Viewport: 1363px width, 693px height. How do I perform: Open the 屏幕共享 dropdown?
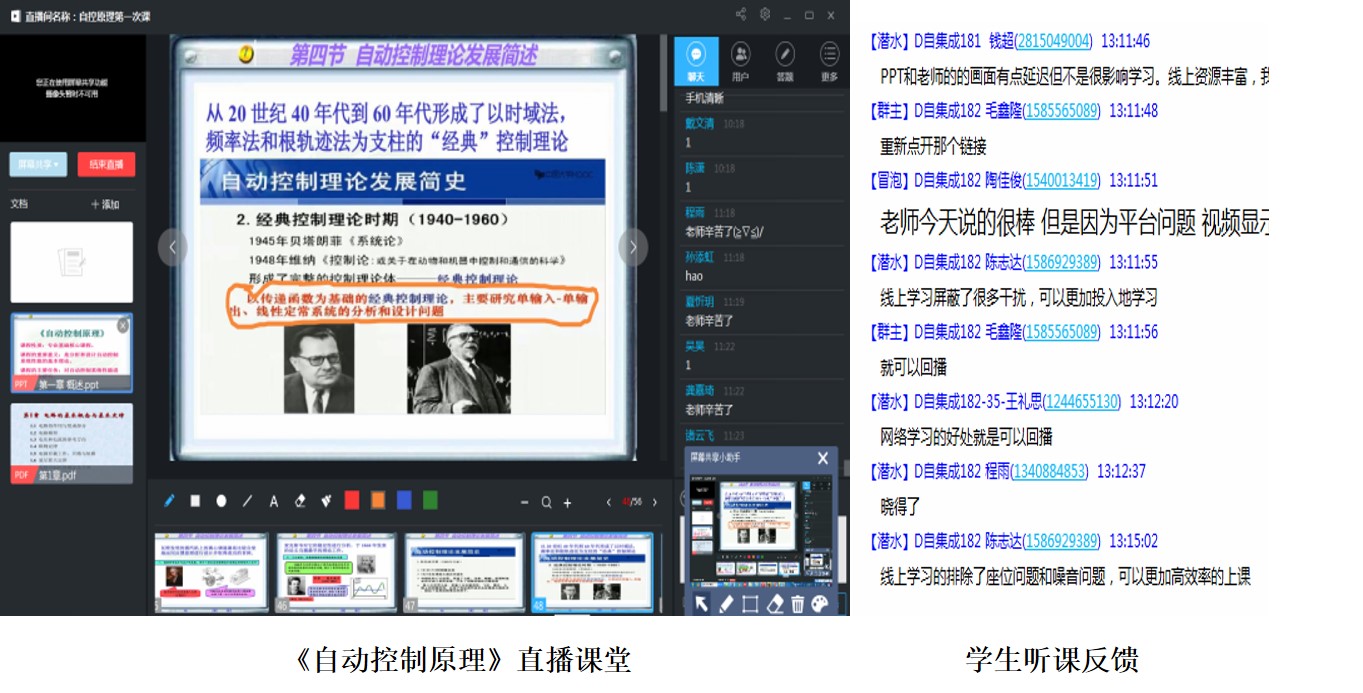(x=39, y=164)
